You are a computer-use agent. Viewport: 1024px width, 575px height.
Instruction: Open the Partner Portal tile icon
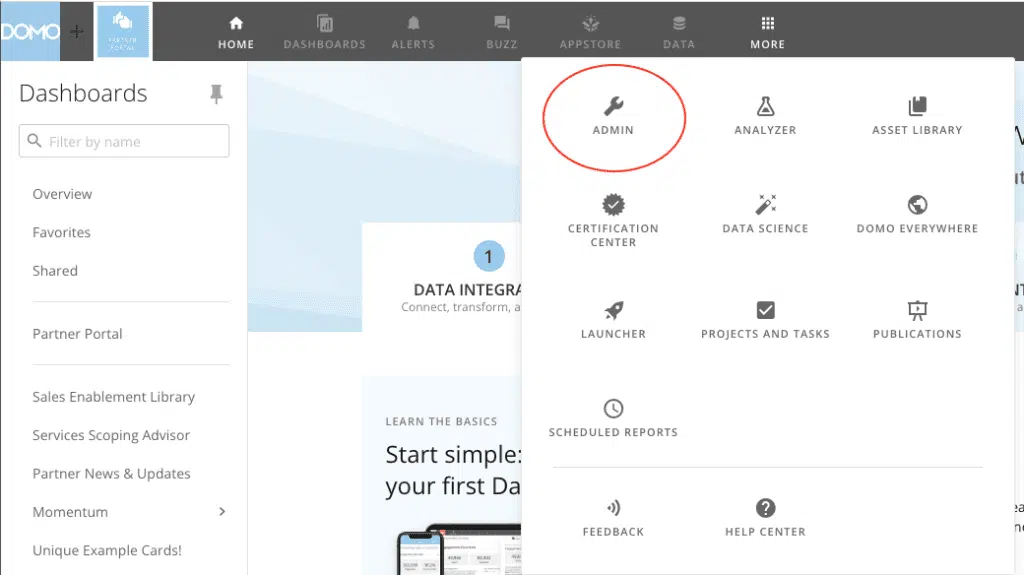click(123, 31)
